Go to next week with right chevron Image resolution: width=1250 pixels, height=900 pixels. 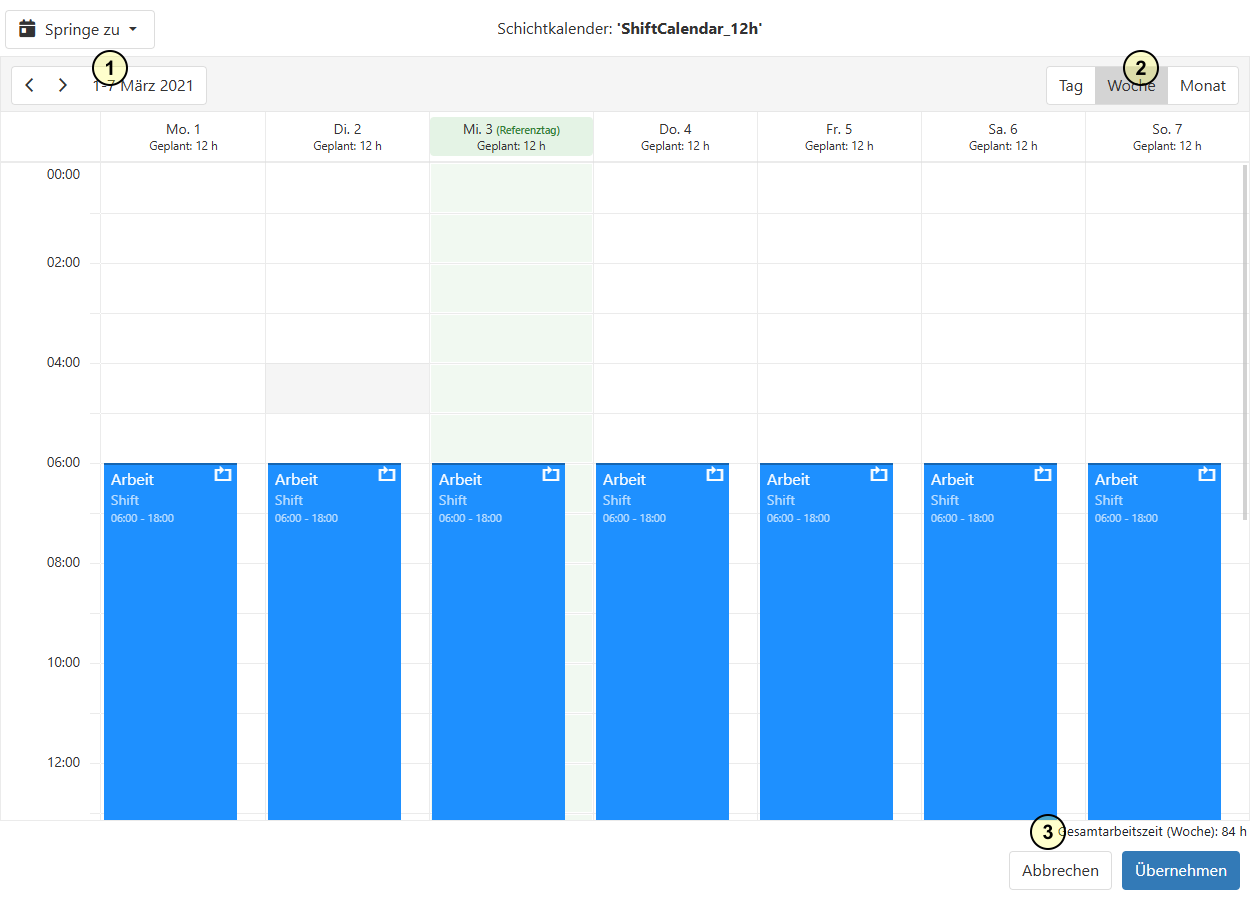click(x=63, y=85)
